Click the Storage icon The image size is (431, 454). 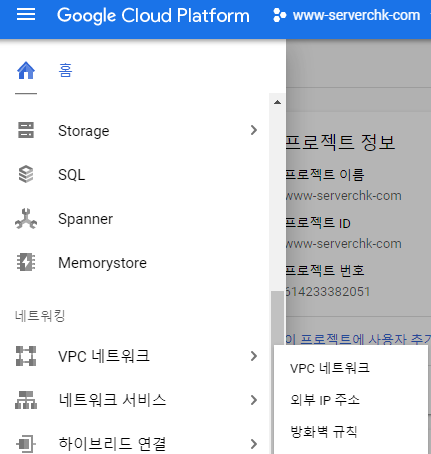tap(26, 130)
